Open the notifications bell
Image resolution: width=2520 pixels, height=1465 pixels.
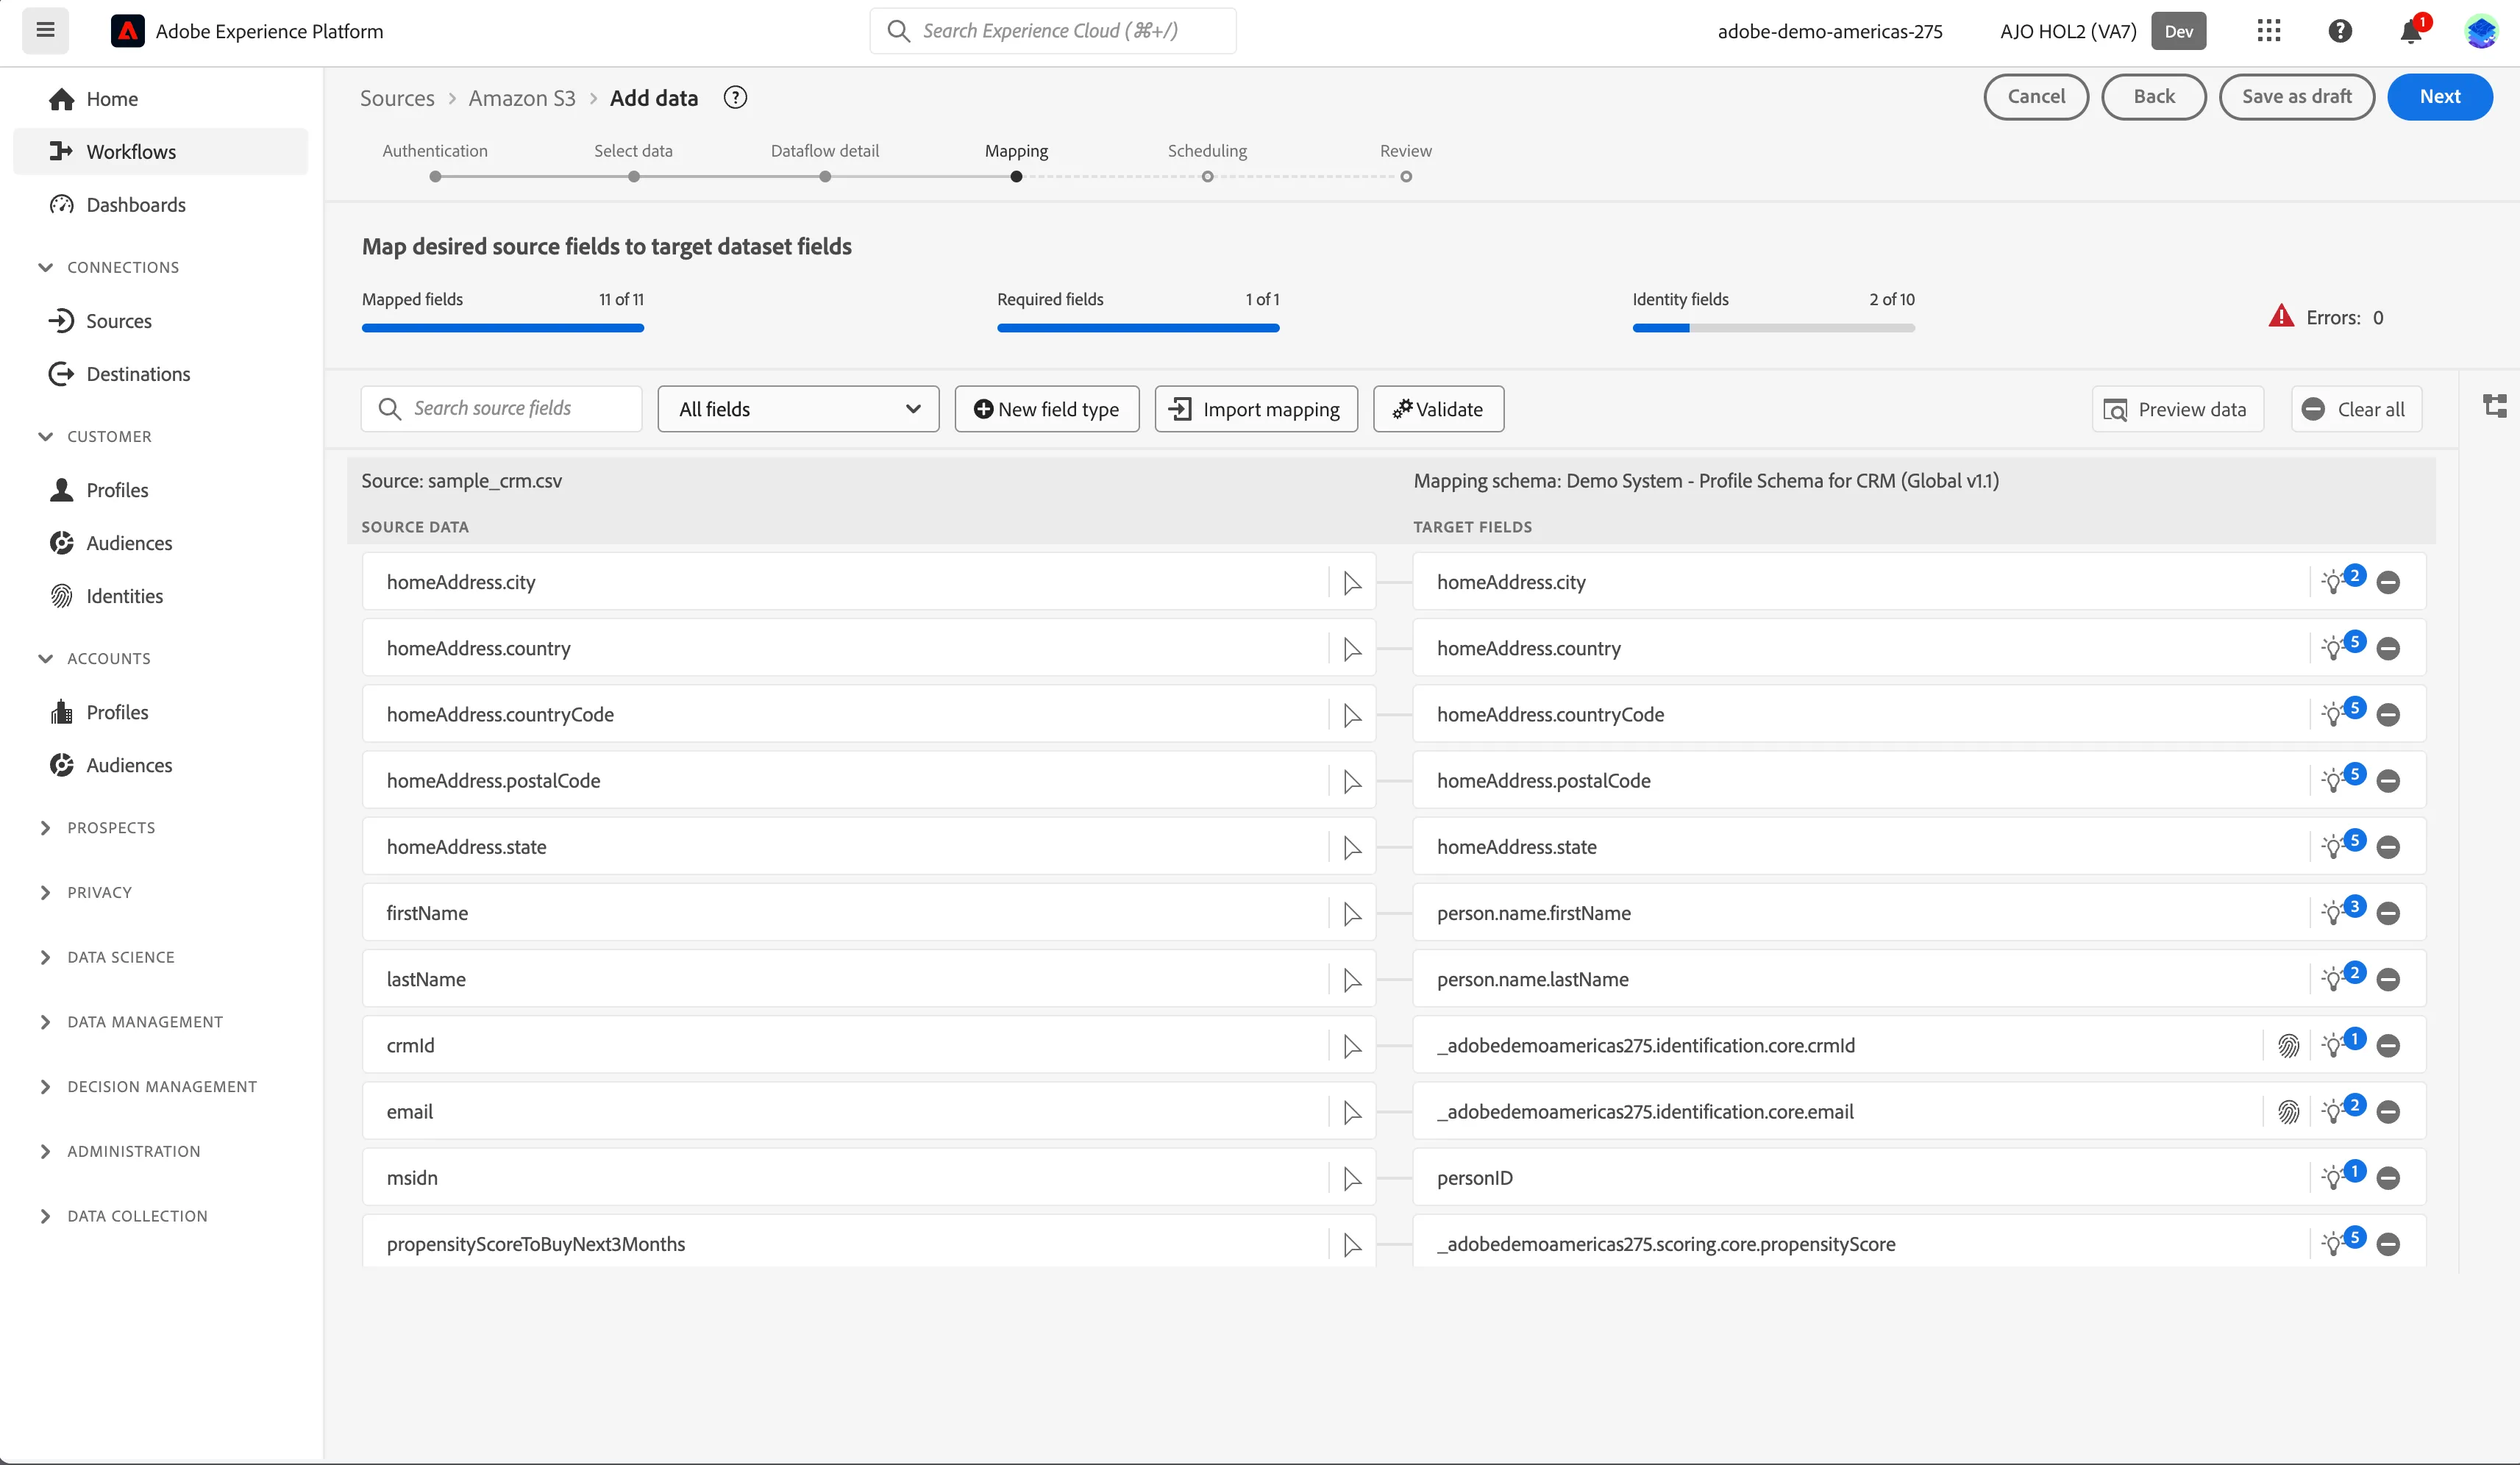pyautogui.click(x=2410, y=32)
